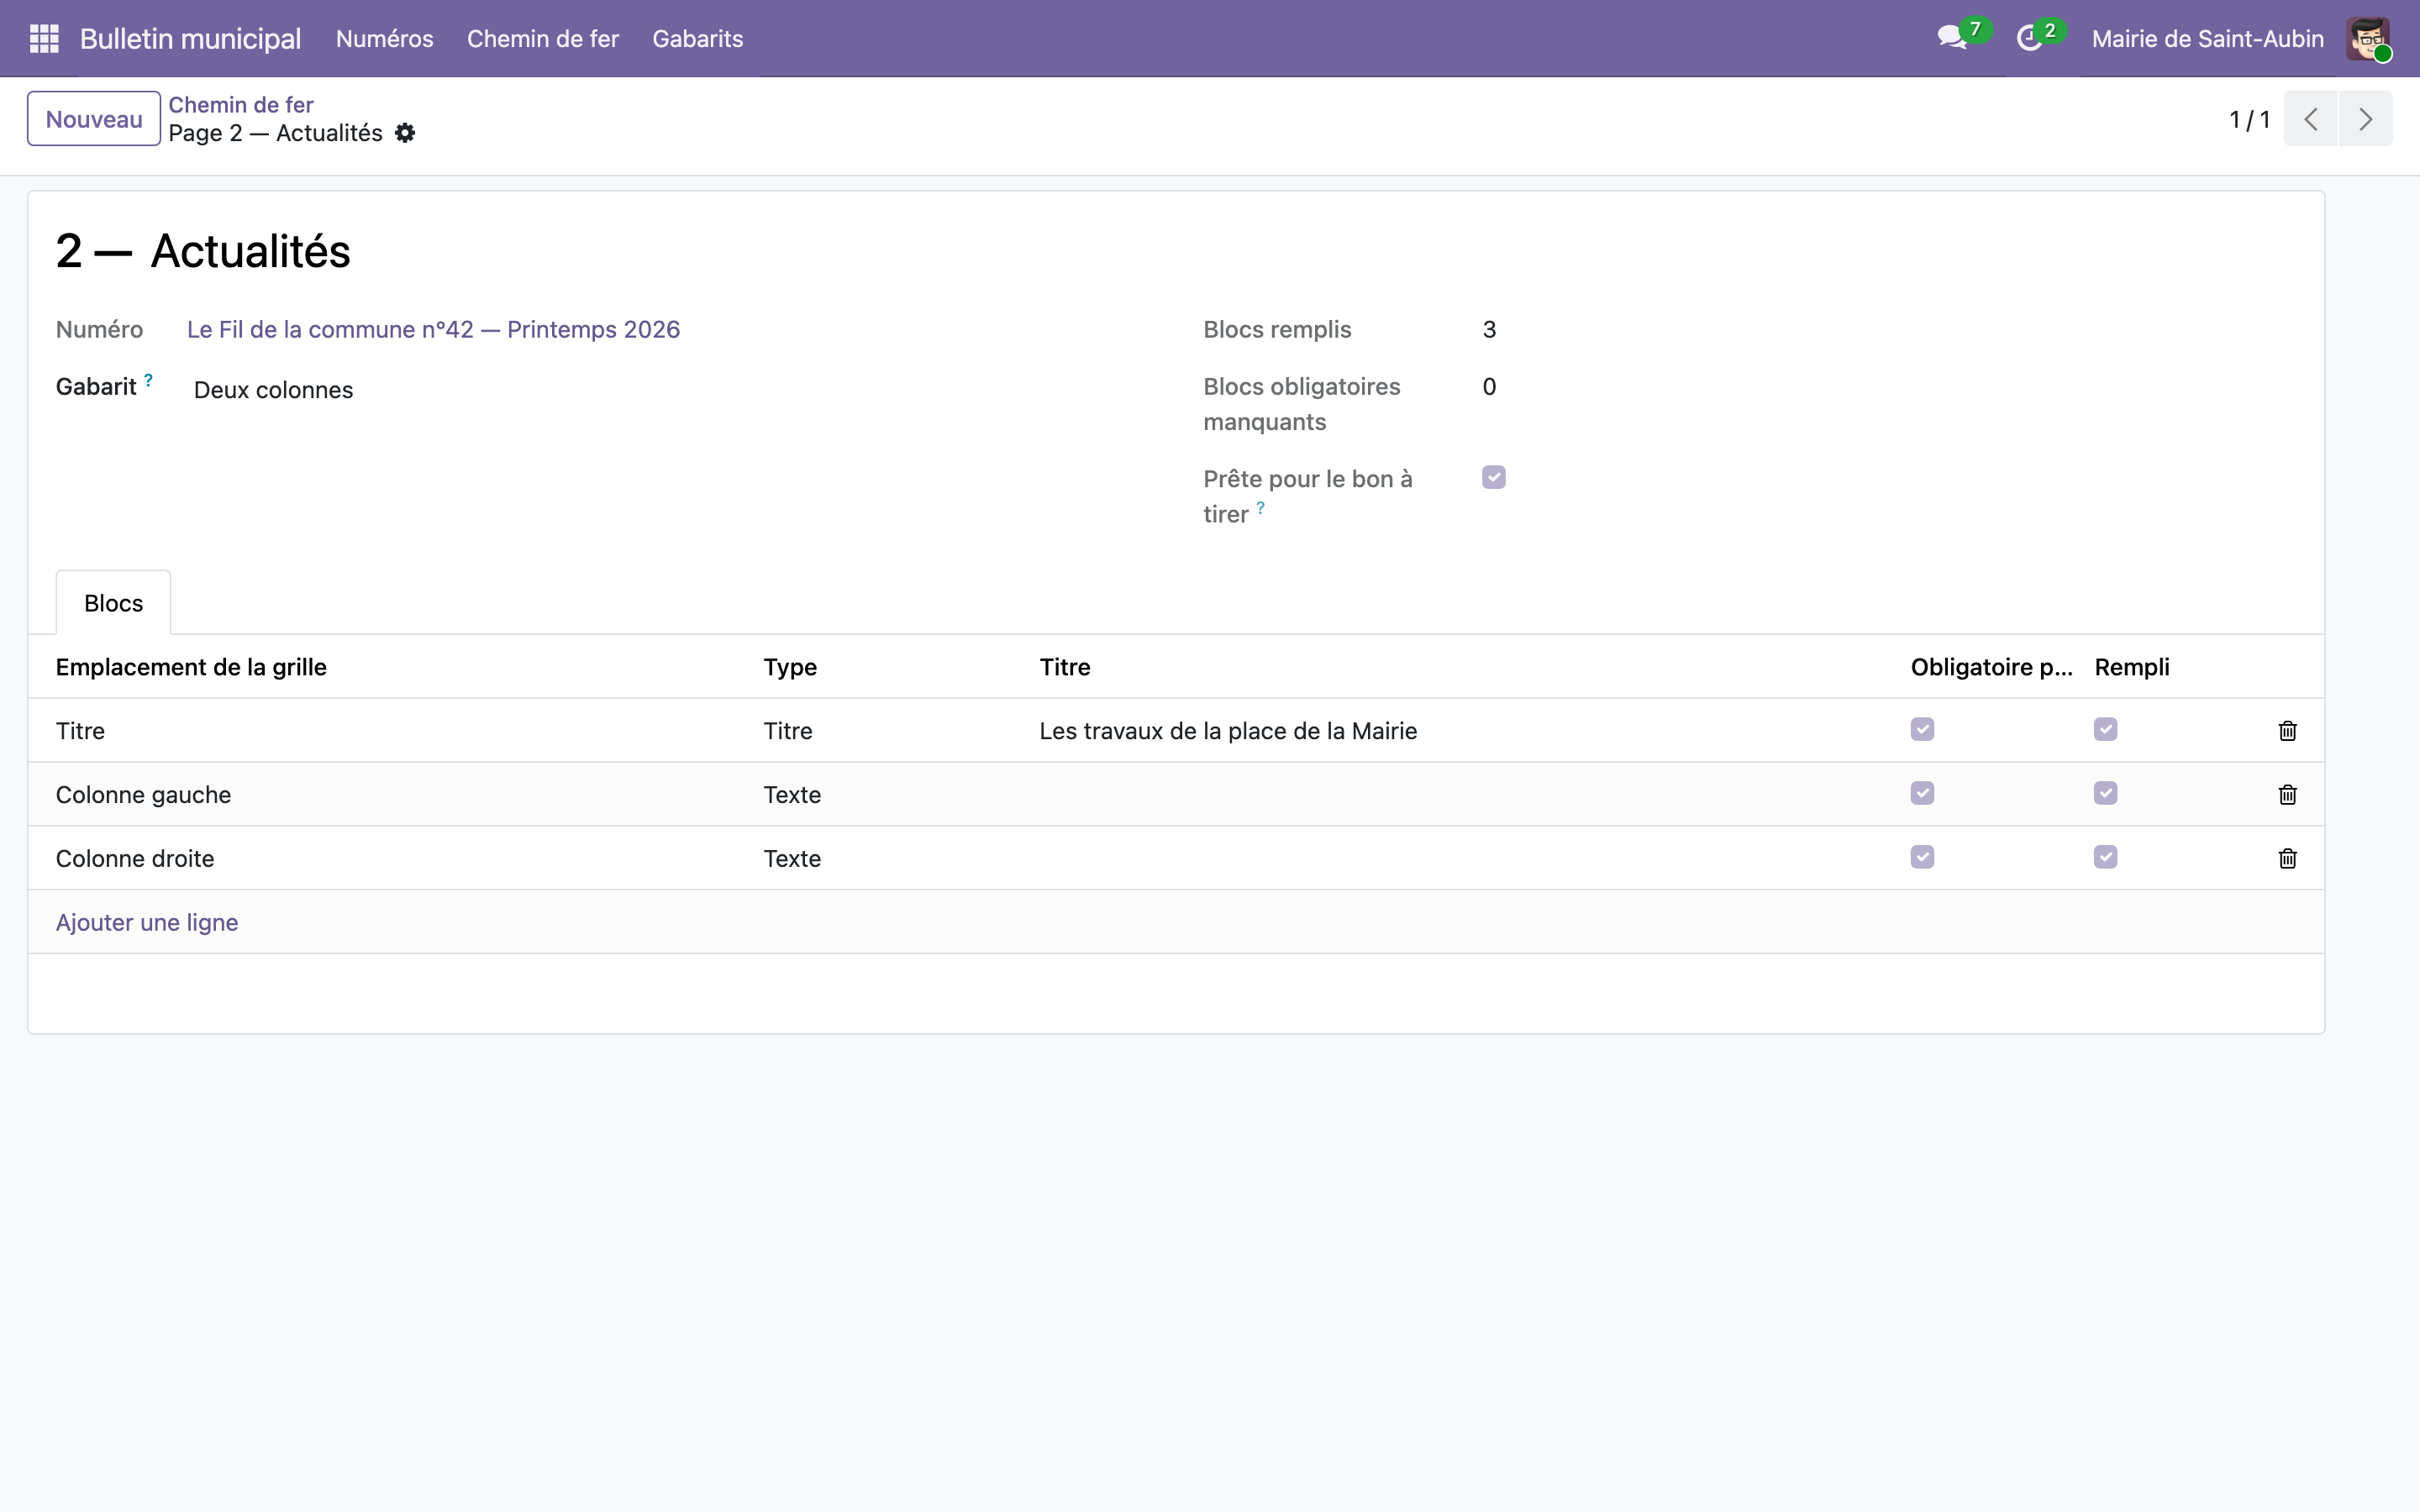The image size is (2420, 1512).
Task: Open the gear actions menu beside Page 2
Action: pyautogui.click(x=405, y=133)
